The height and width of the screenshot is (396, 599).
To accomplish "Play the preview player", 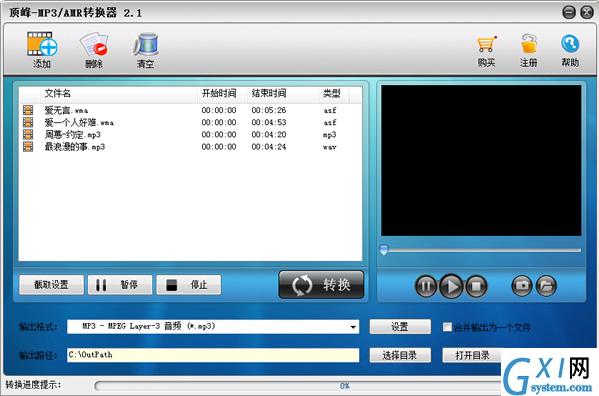I will 451,286.
